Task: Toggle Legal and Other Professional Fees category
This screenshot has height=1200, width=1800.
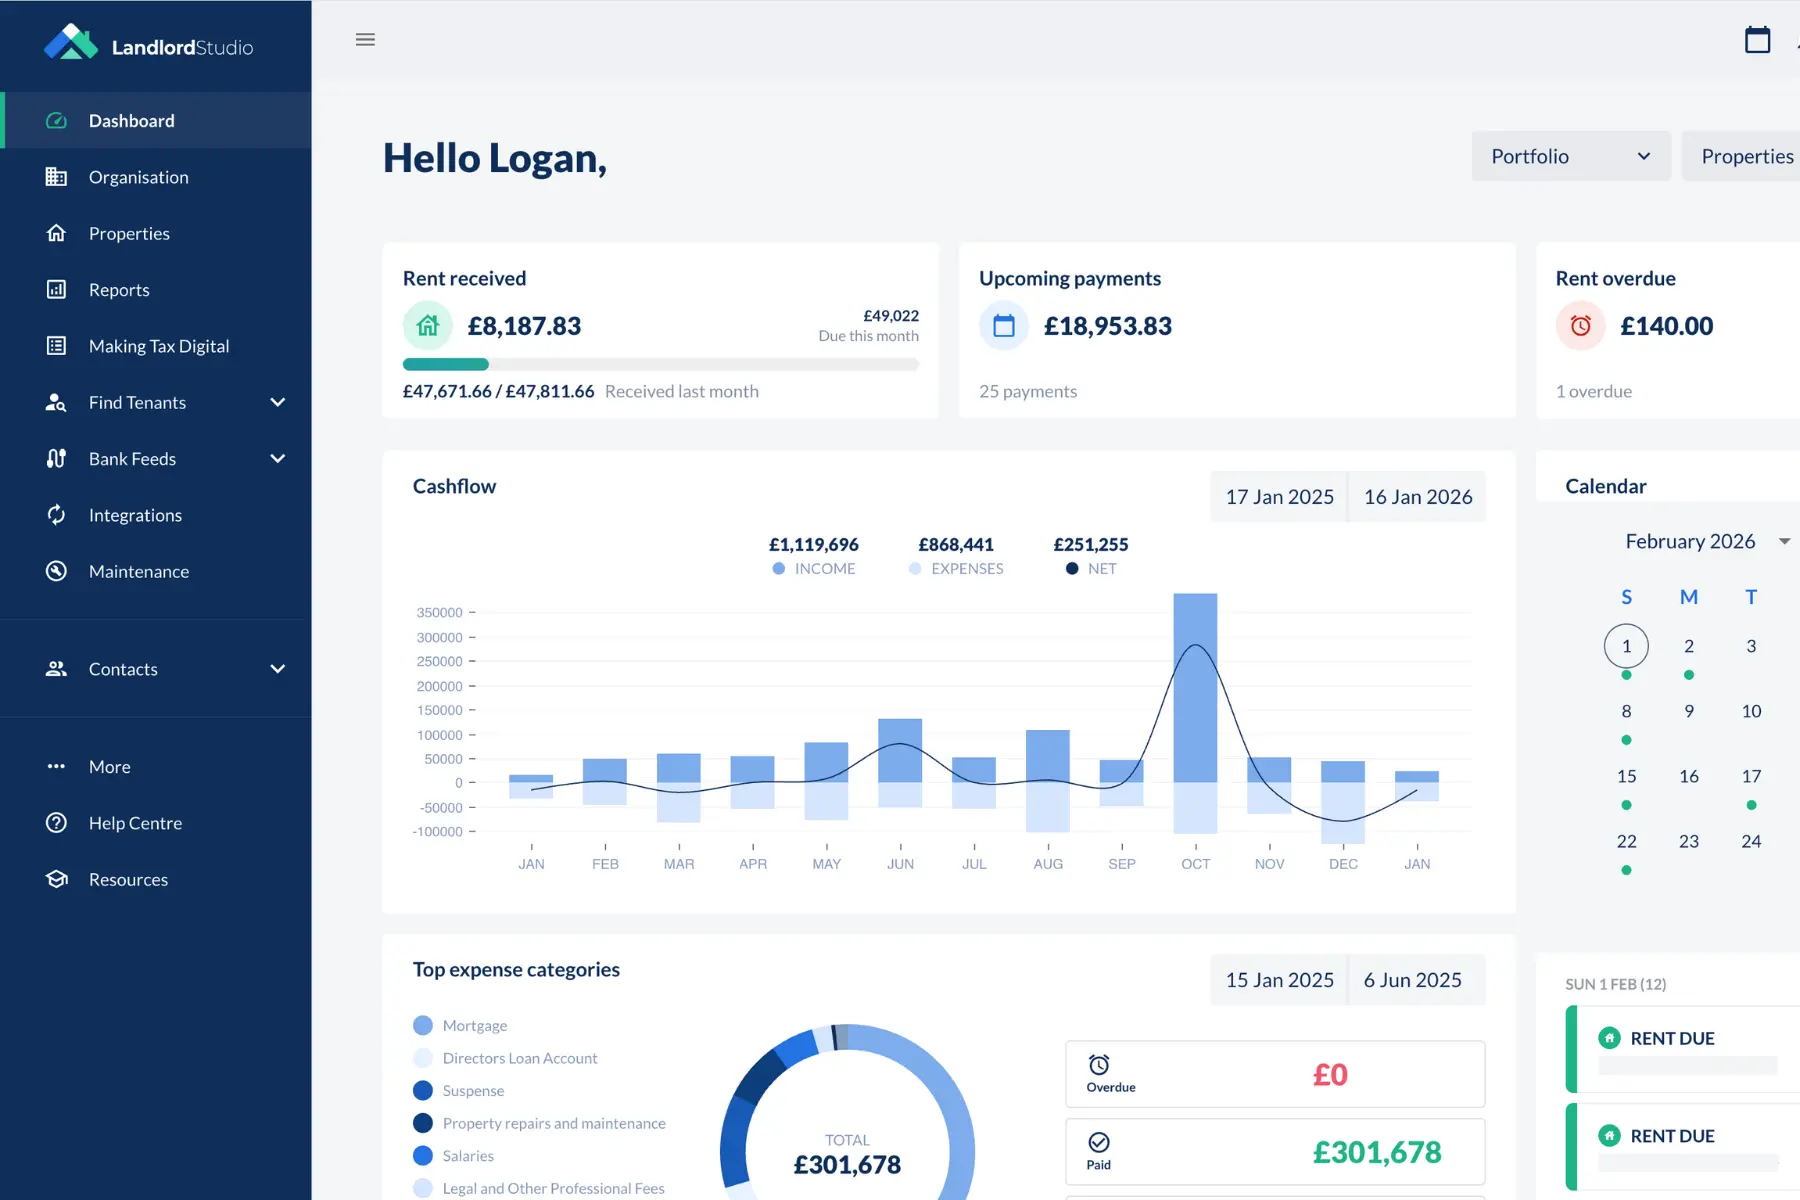Action: [x=539, y=1188]
